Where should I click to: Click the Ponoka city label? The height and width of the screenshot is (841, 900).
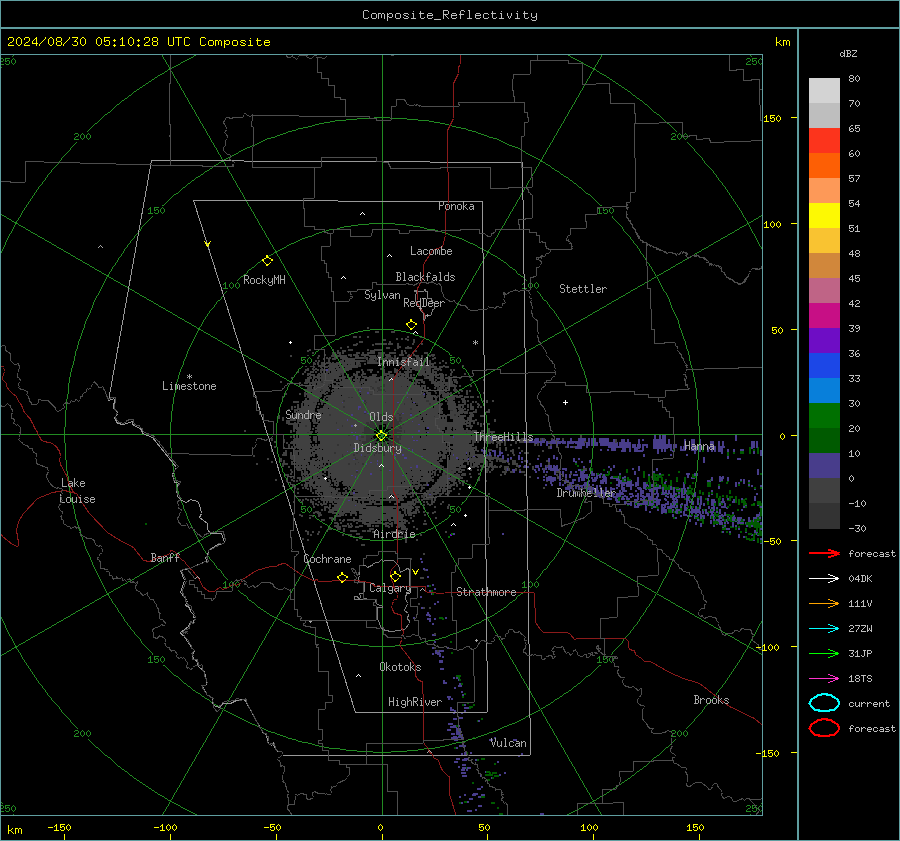(456, 206)
